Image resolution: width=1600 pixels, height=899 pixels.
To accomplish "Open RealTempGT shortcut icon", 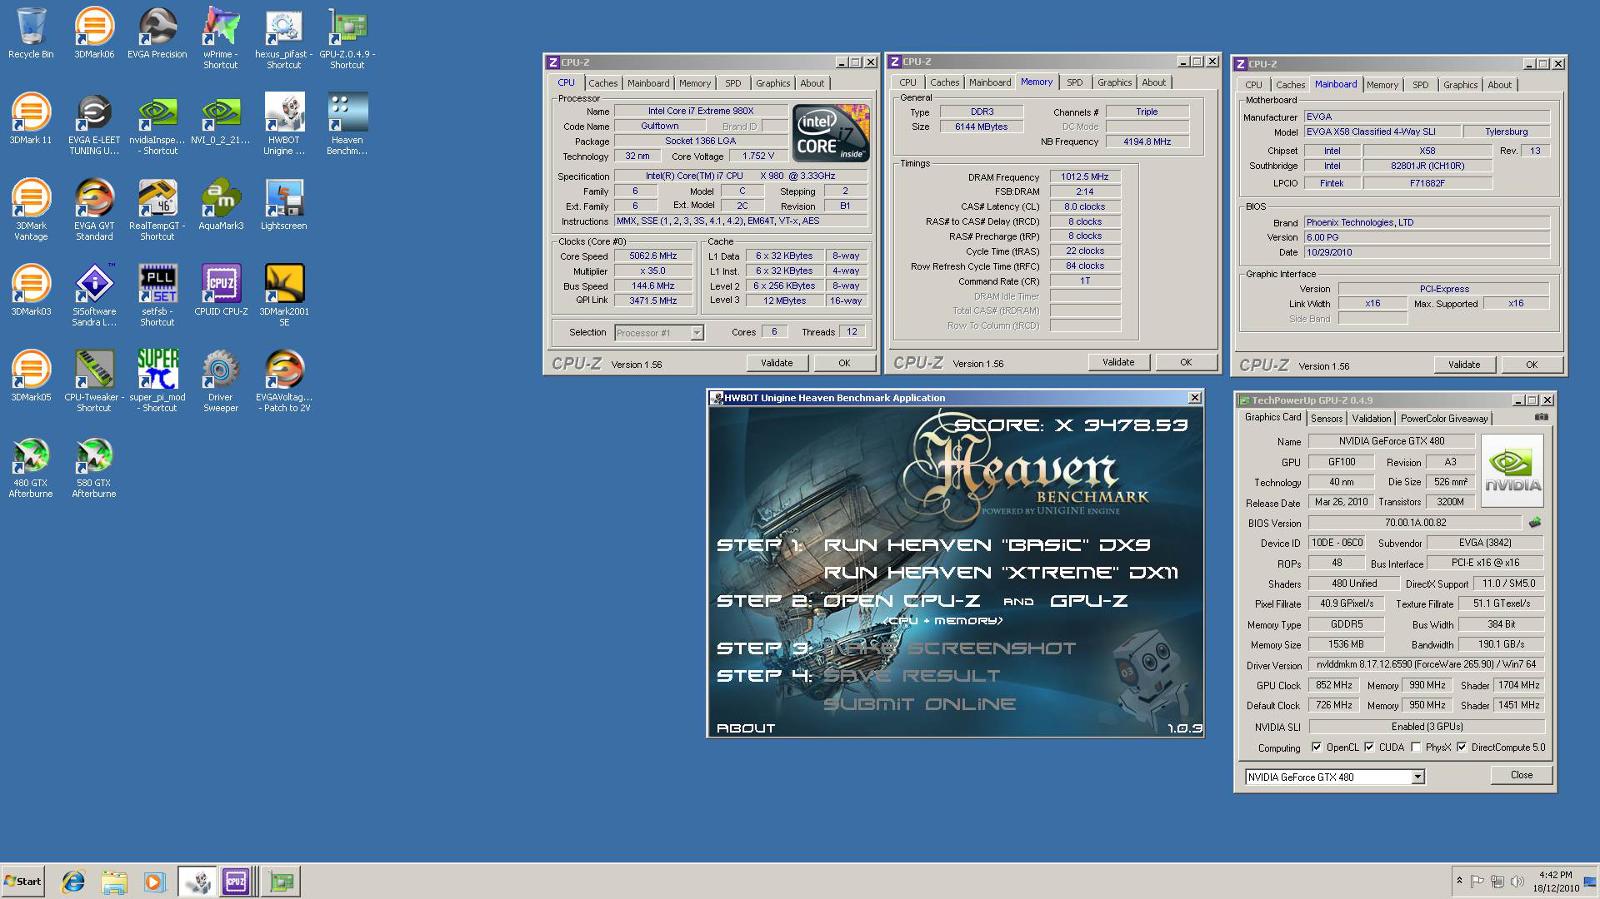I will pyautogui.click(x=157, y=210).
